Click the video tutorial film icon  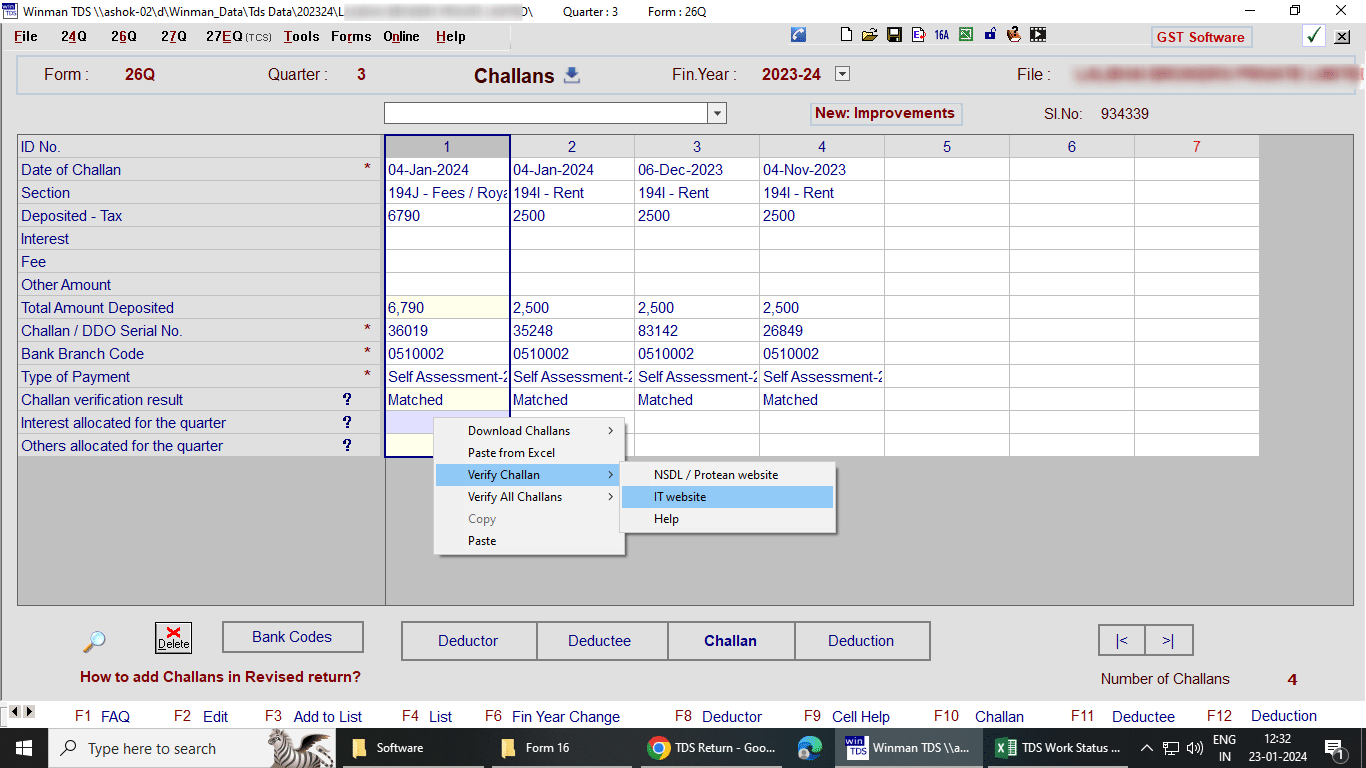pos(1038,35)
